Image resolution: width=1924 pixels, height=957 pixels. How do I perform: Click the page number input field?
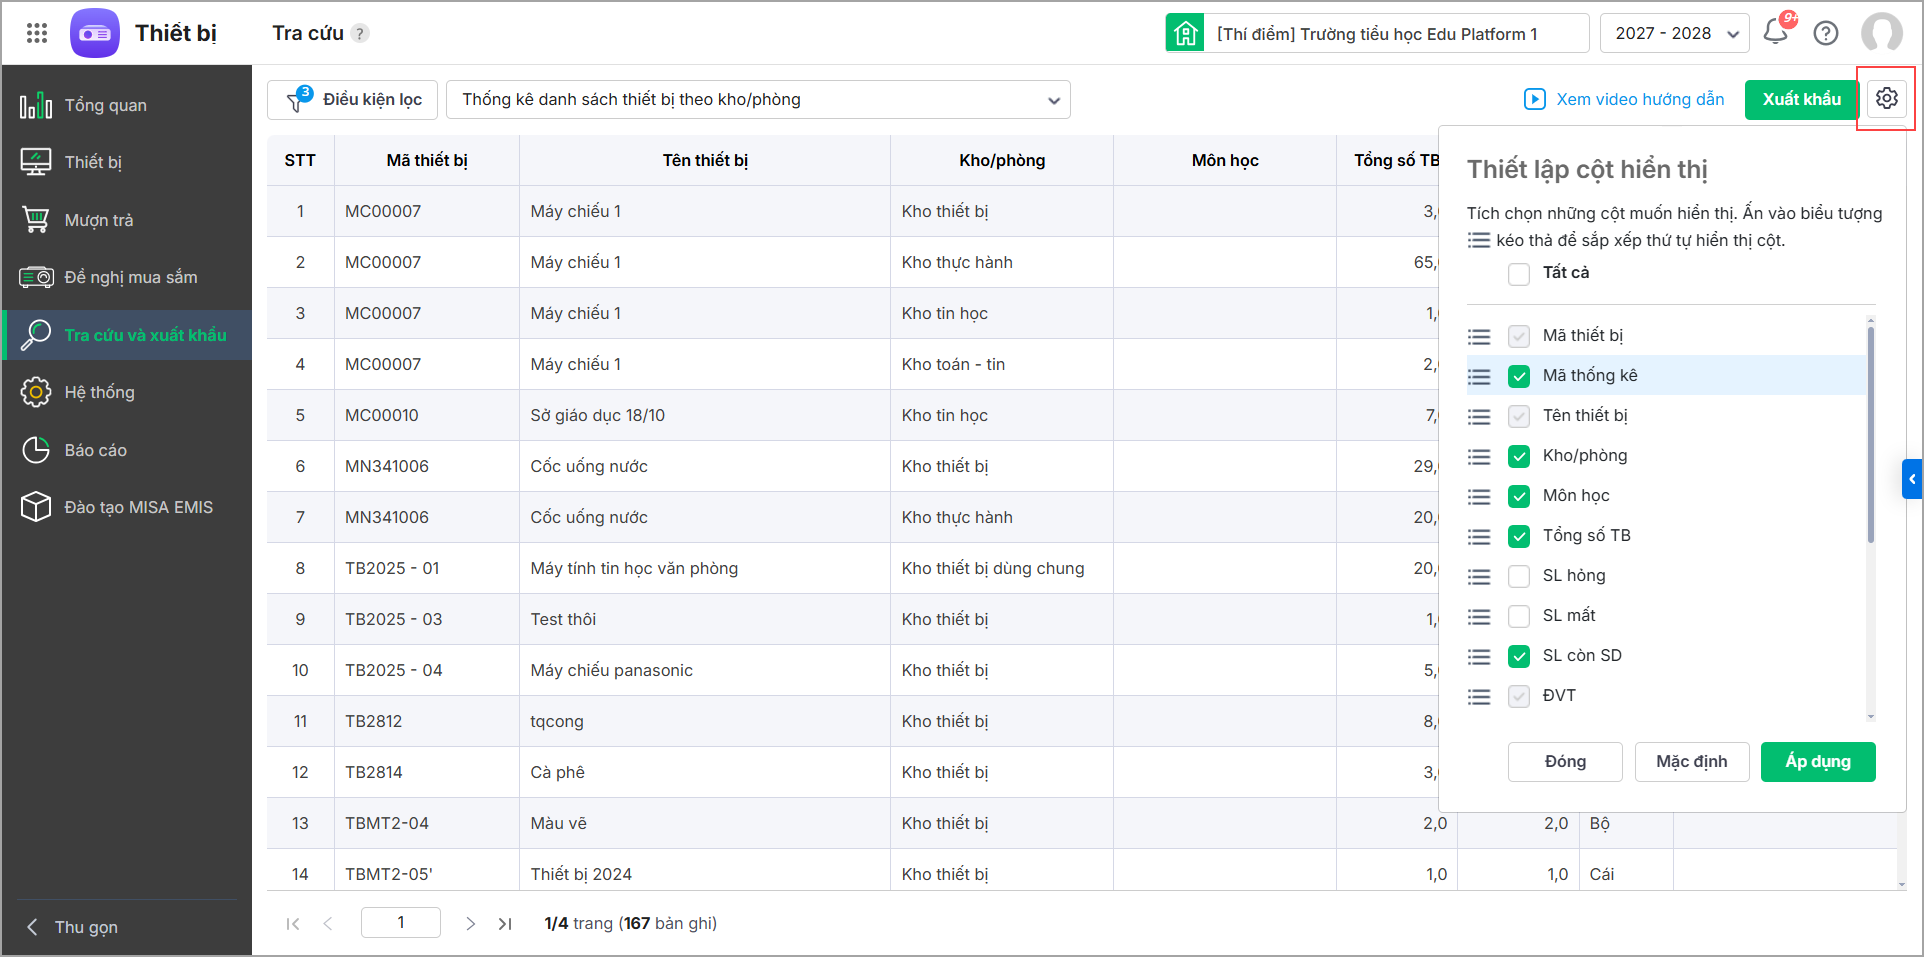[400, 922]
